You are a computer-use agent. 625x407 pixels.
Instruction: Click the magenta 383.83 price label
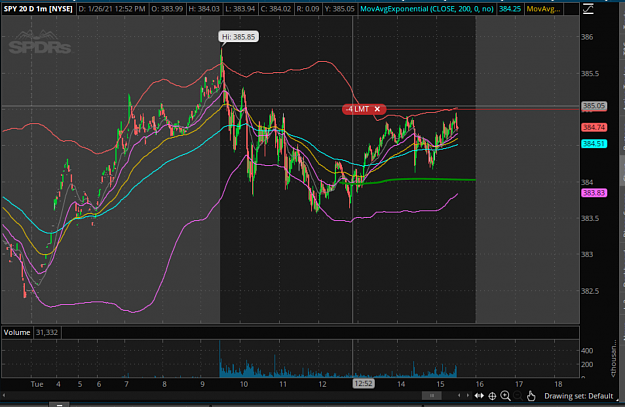[594, 193]
